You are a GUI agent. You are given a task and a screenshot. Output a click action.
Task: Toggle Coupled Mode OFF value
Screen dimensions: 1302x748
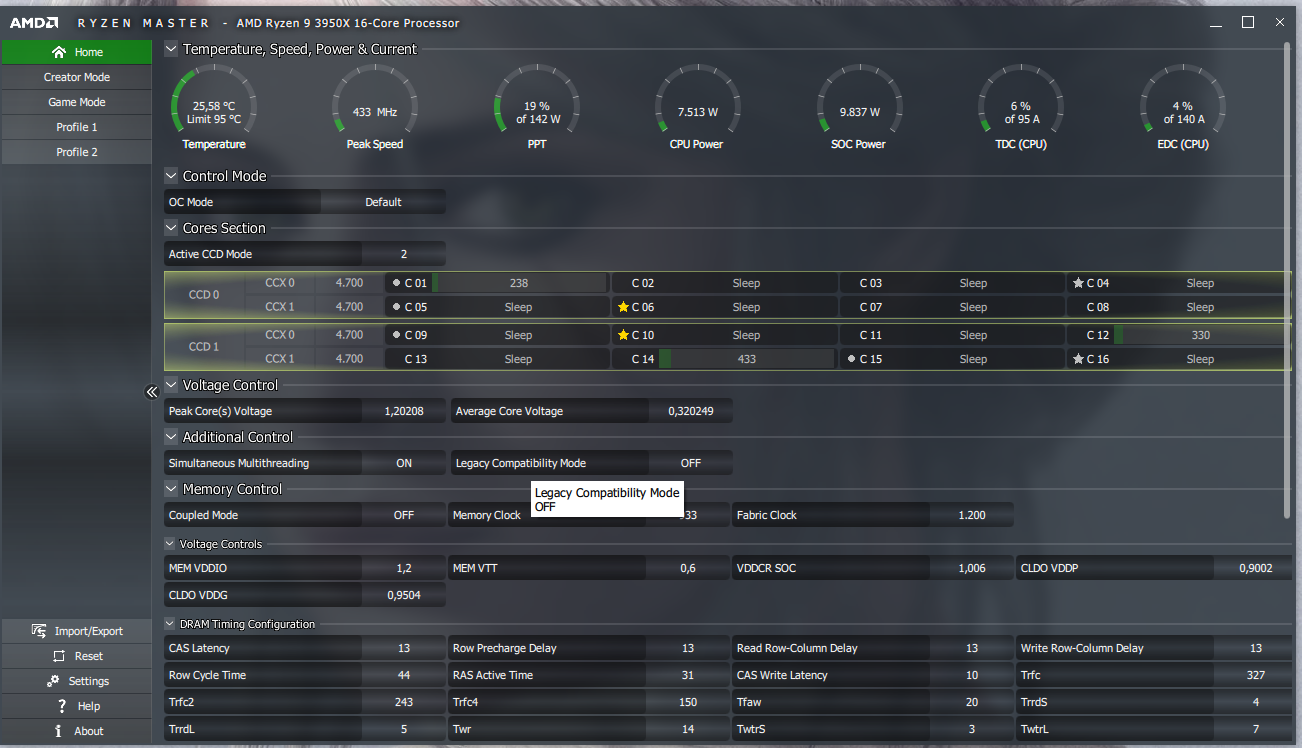404,515
